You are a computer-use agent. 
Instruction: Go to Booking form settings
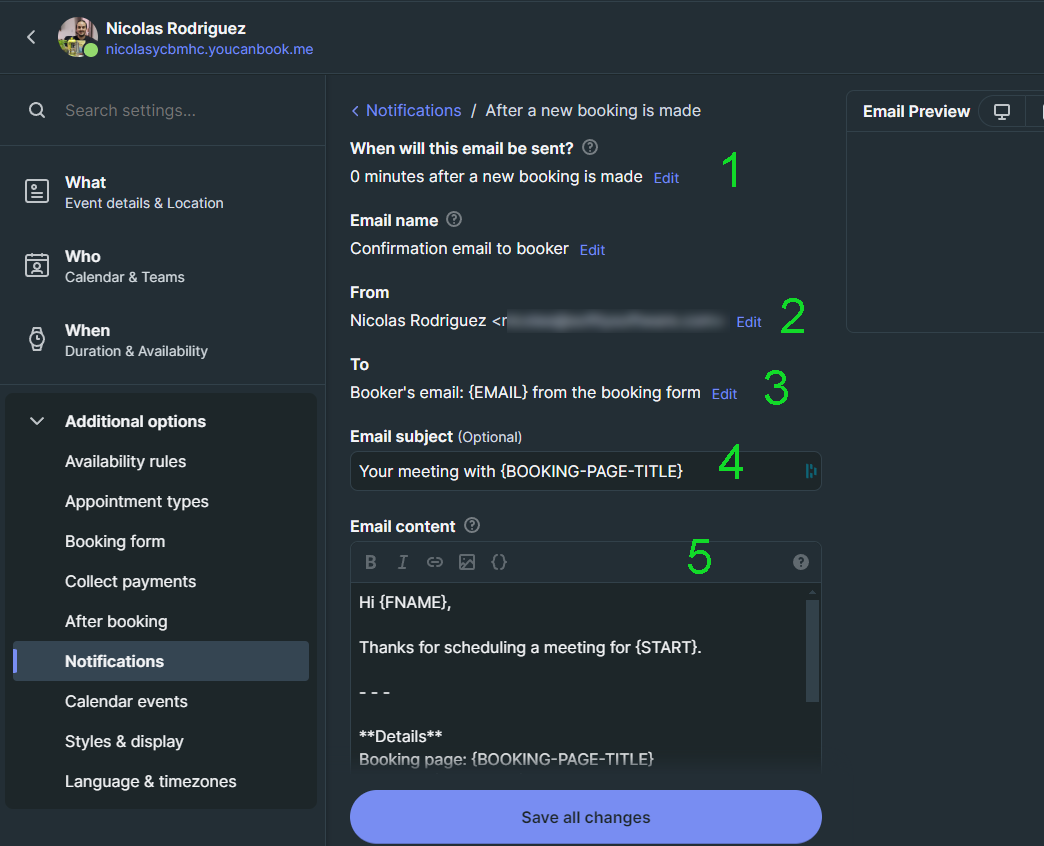[115, 542]
